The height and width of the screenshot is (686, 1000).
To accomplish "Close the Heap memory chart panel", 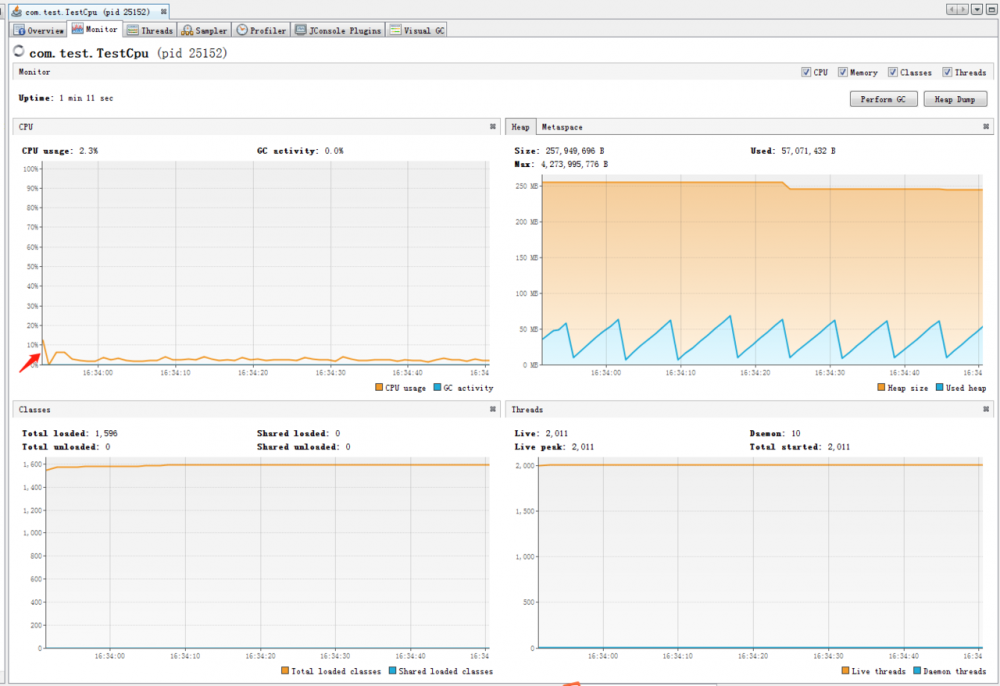I will pos(986,127).
